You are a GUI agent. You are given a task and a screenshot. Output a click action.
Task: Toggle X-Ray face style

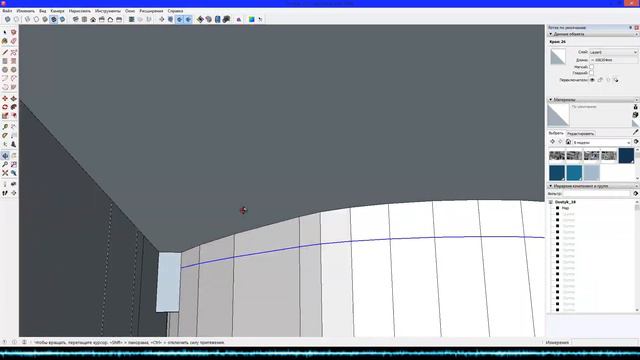coord(7,19)
